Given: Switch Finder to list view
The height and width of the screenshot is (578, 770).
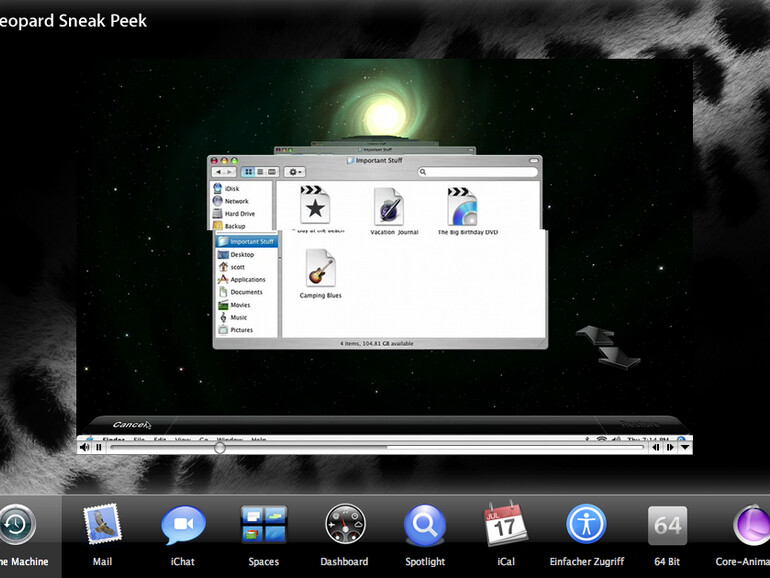Looking at the screenshot, I should click(260, 172).
